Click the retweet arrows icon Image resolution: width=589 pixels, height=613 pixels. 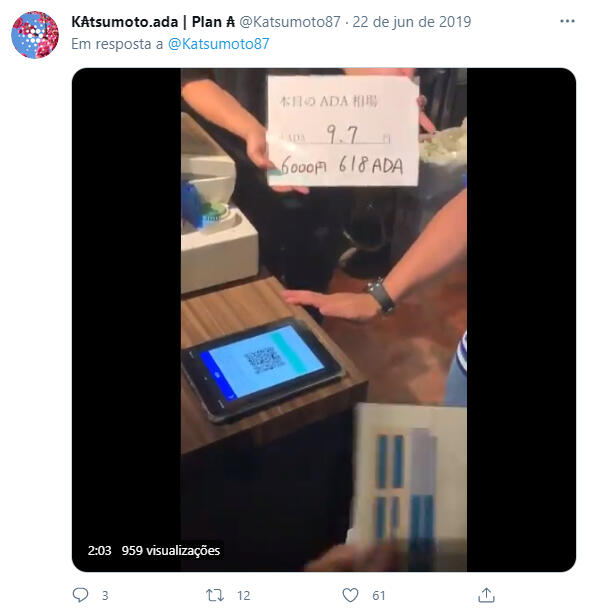point(215,595)
